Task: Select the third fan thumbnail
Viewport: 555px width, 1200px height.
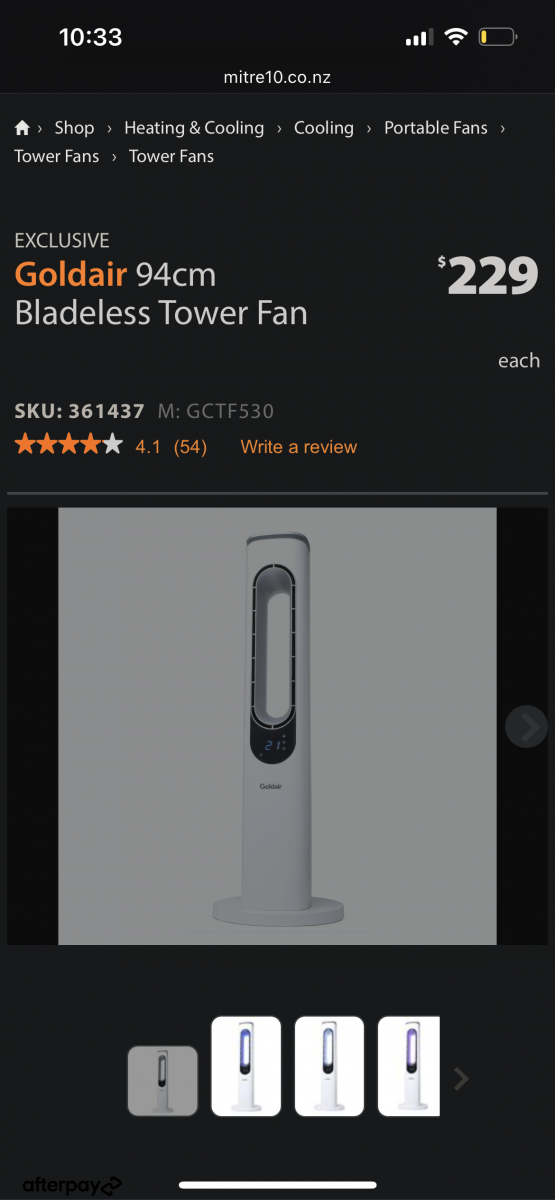Action: 329,1066
